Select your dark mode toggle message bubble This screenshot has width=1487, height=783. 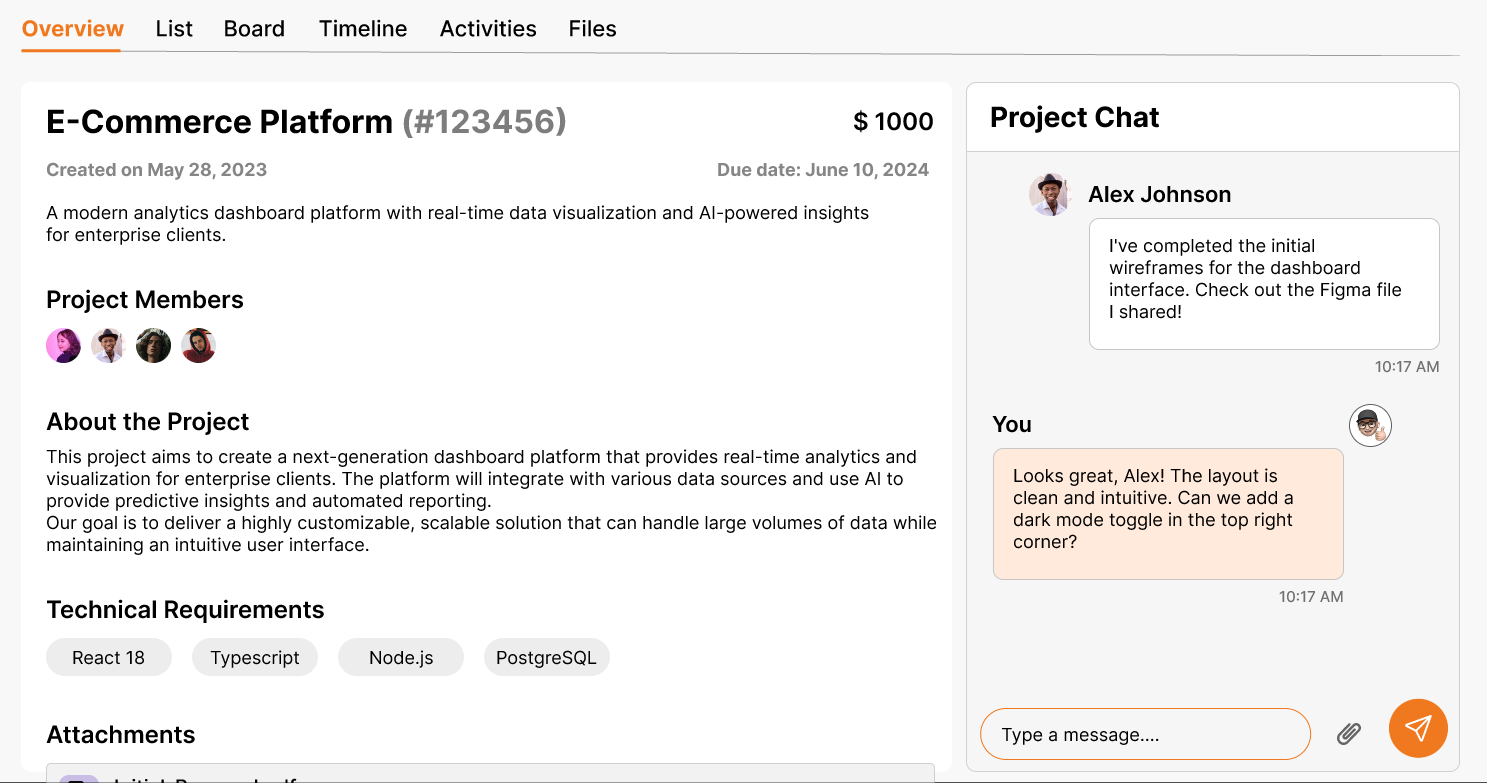click(1168, 514)
